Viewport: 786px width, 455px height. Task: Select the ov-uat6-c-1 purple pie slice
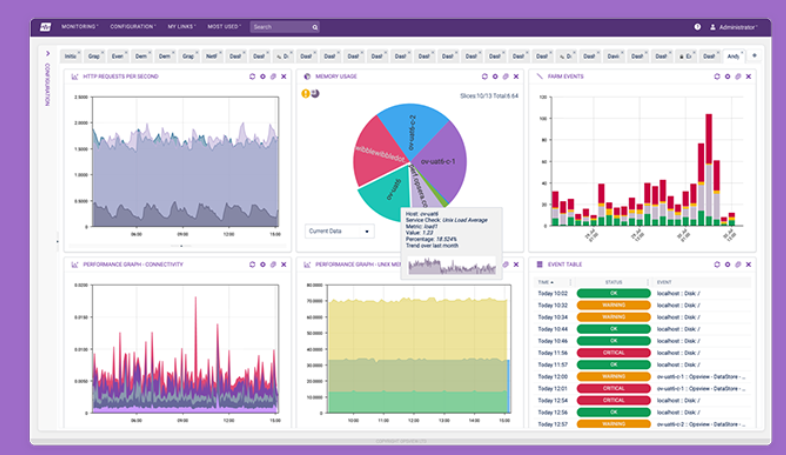tap(440, 160)
